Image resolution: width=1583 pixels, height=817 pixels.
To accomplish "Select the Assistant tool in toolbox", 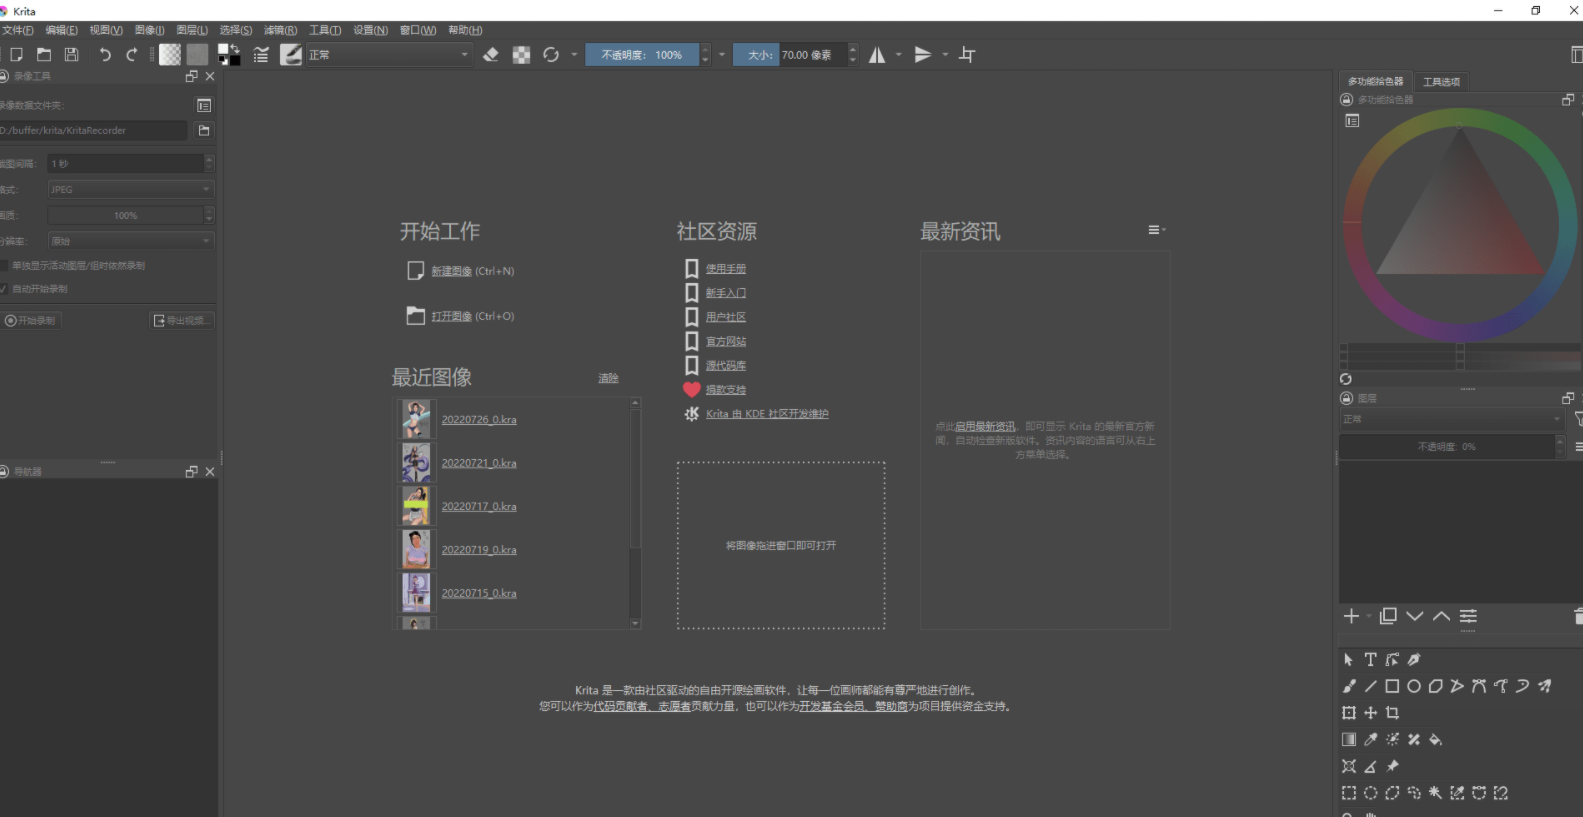I will 1349,767.
